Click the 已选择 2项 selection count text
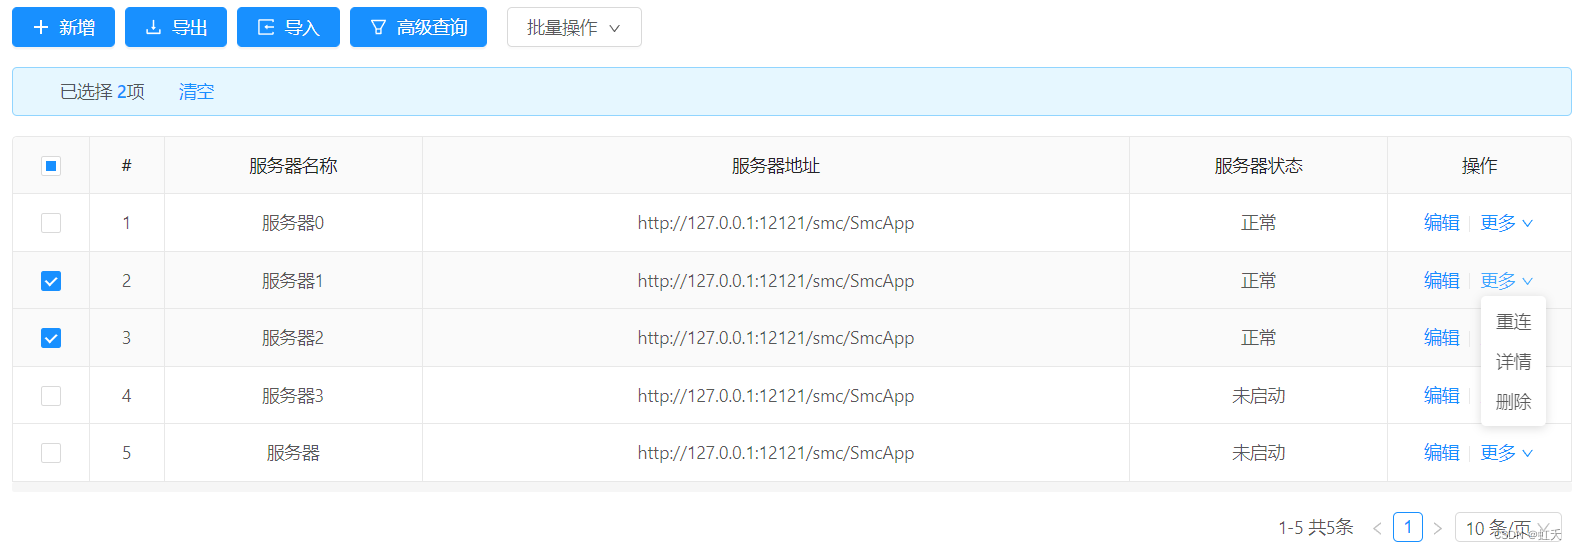1577x550 pixels. tap(102, 92)
